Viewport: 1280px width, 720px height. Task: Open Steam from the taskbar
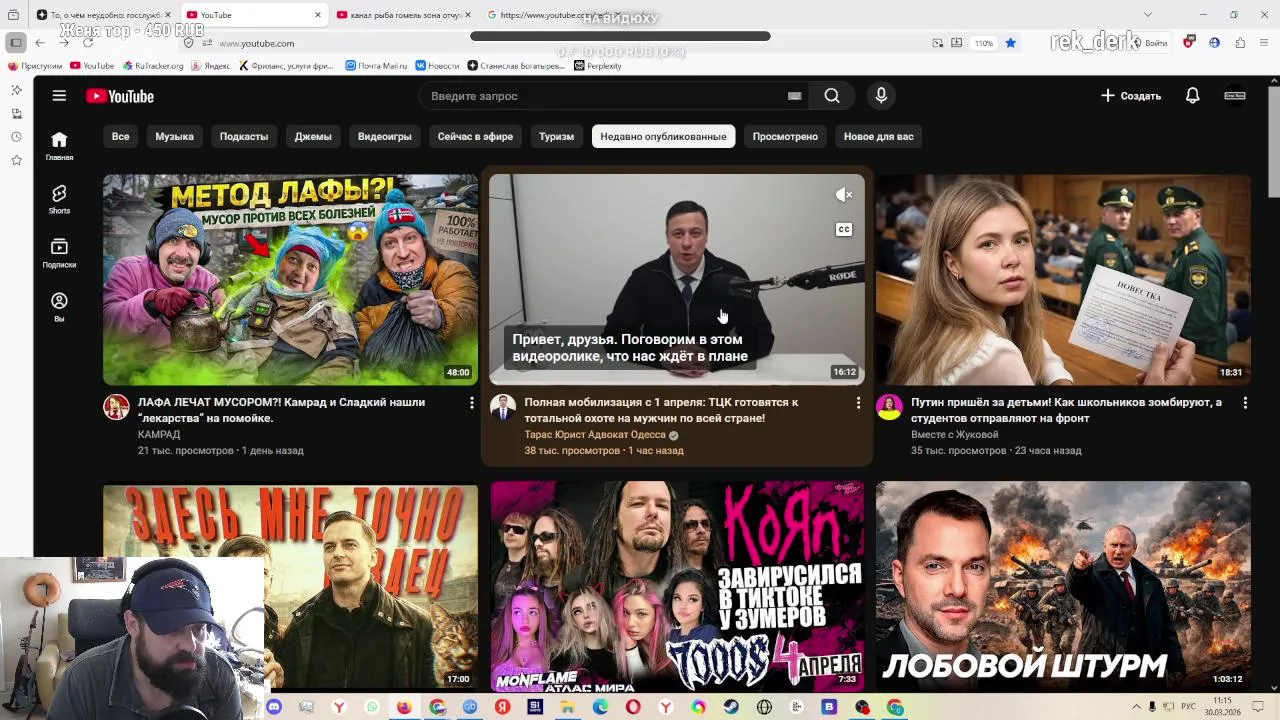tap(730, 707)
